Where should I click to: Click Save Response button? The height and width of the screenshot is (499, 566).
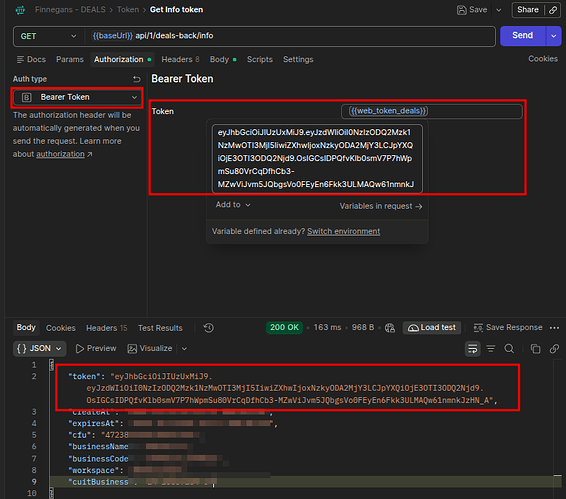[508, 327]
